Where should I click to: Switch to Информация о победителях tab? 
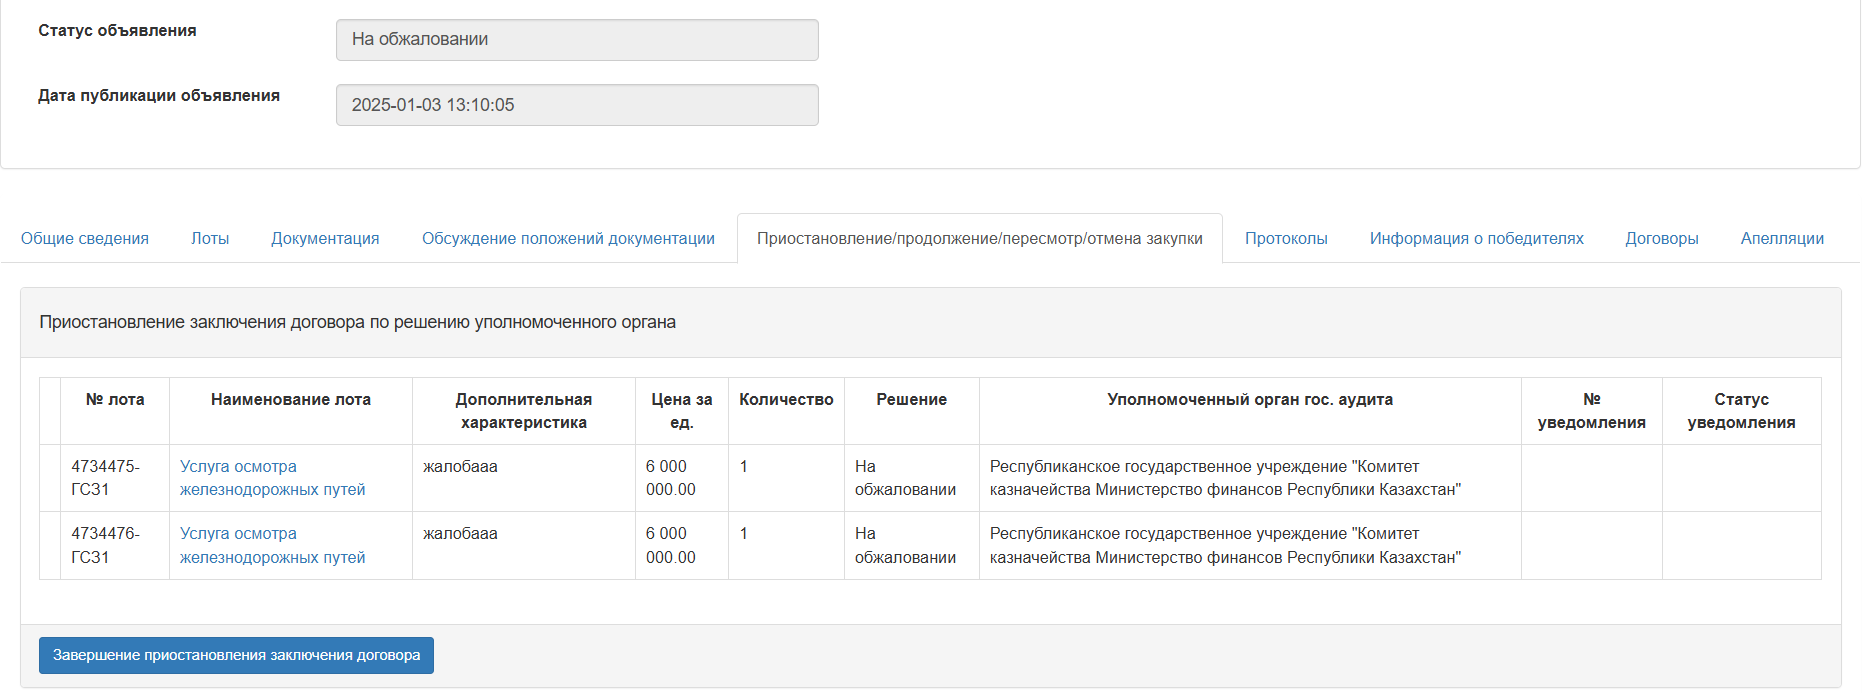pyautogui.click(x=1477, y=238)
